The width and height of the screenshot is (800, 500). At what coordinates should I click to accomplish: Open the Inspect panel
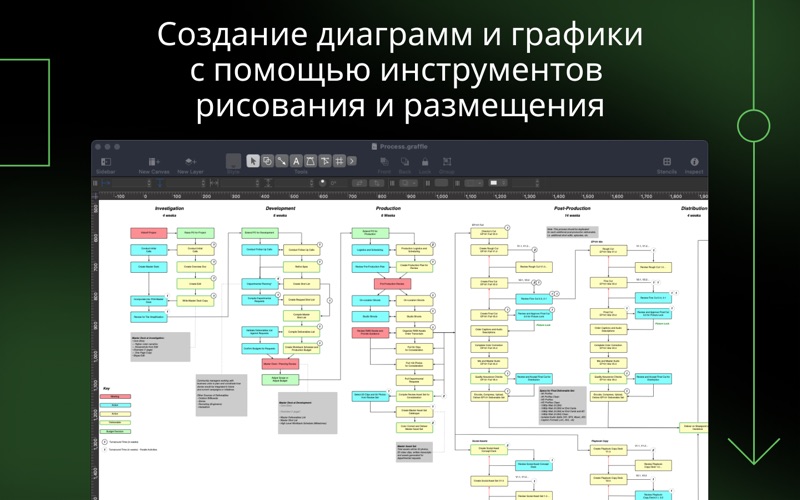694,162
